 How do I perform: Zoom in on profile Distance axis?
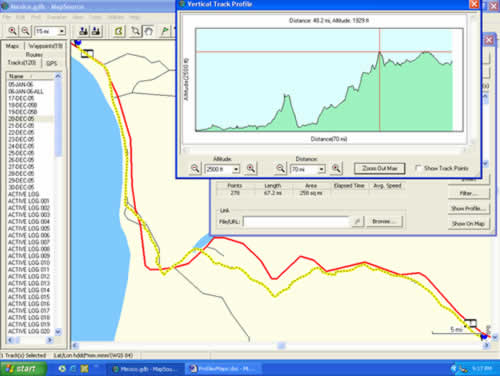click(336, 169)
